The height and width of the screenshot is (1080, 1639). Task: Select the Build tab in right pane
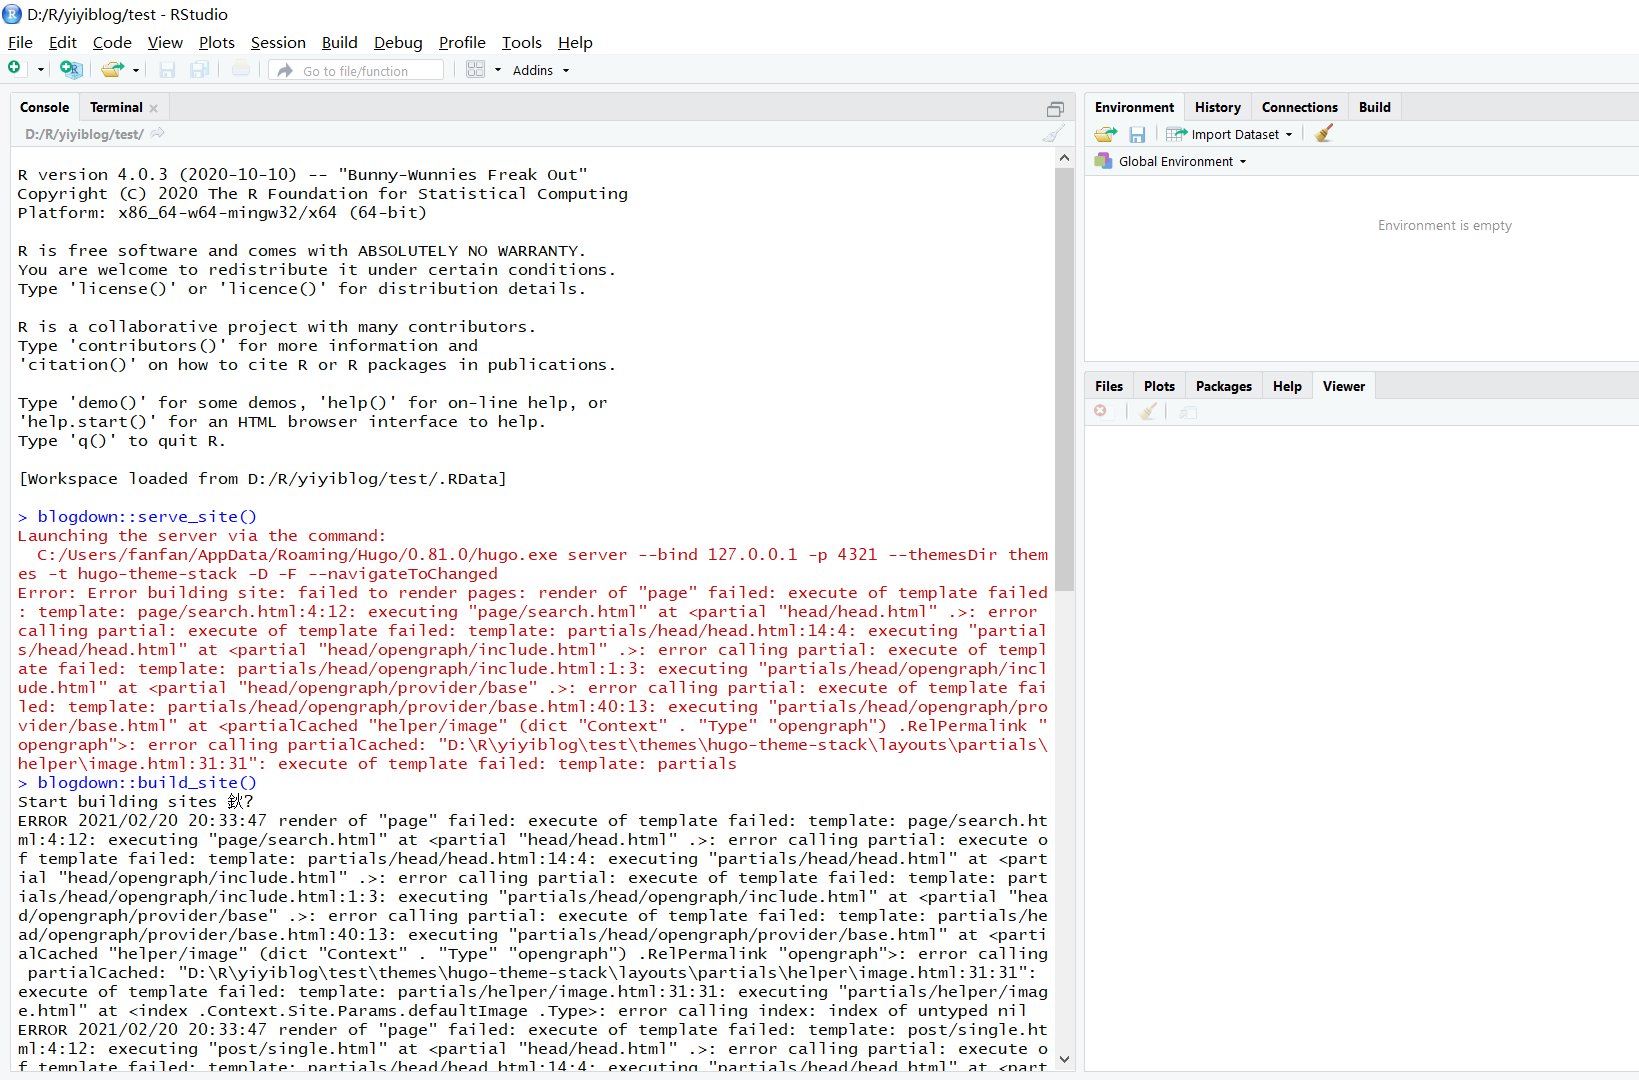[x=1374, y=107]
